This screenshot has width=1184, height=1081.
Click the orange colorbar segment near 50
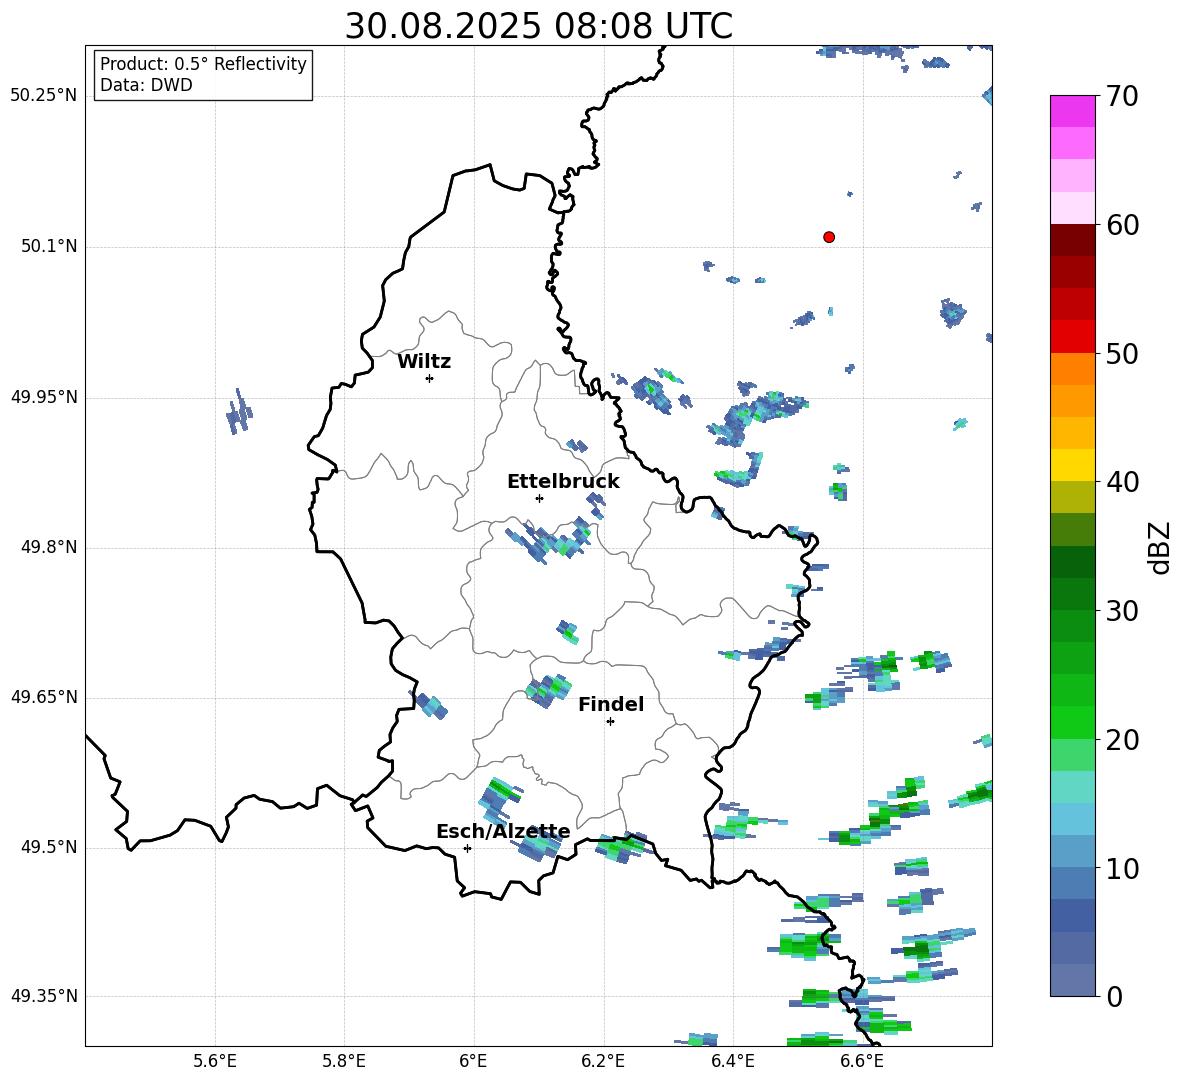[1072, 368]
